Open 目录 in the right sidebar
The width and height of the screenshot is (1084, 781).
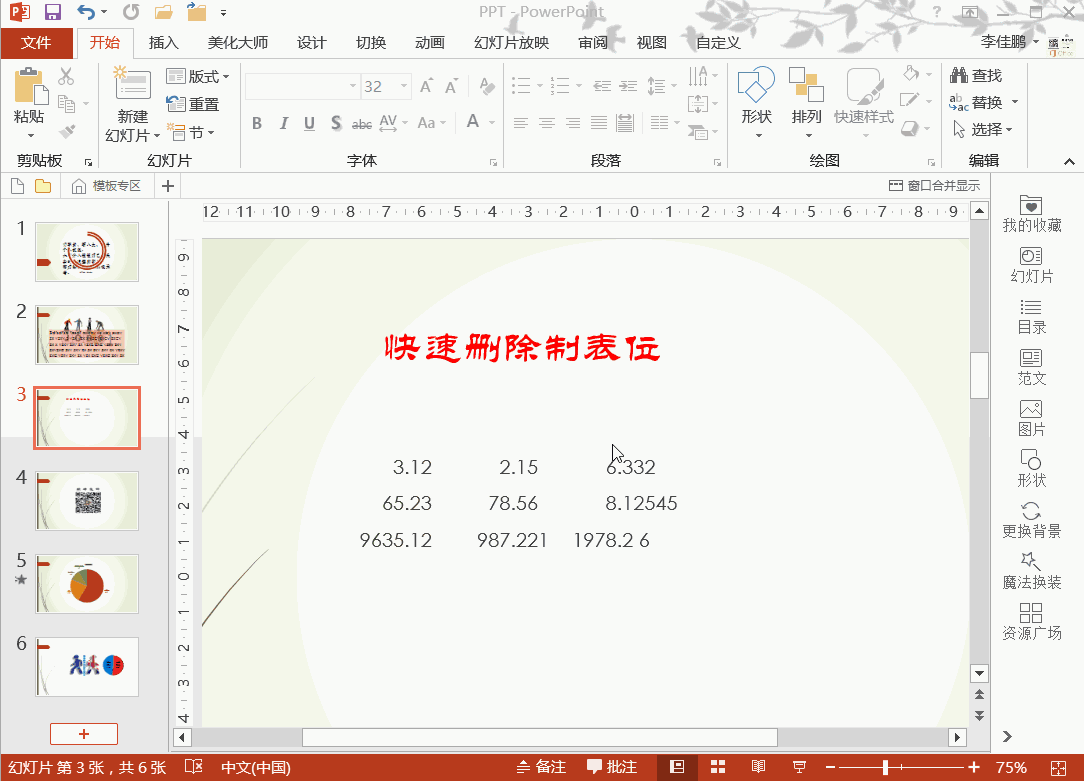point(1031,317)
